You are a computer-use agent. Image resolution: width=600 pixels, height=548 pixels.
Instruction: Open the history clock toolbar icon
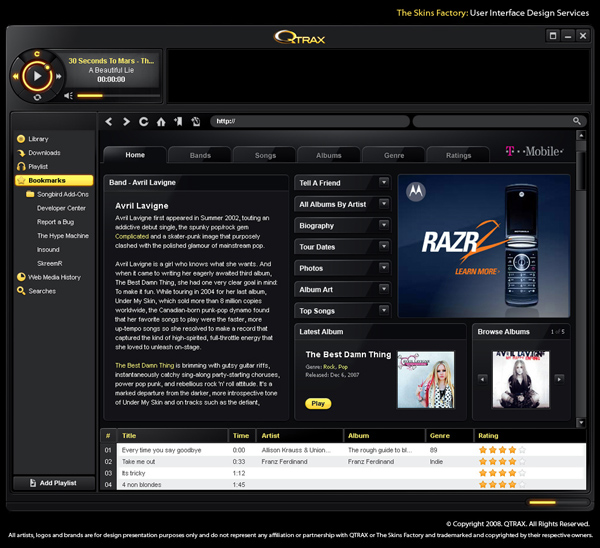click(x=196, y=122)
